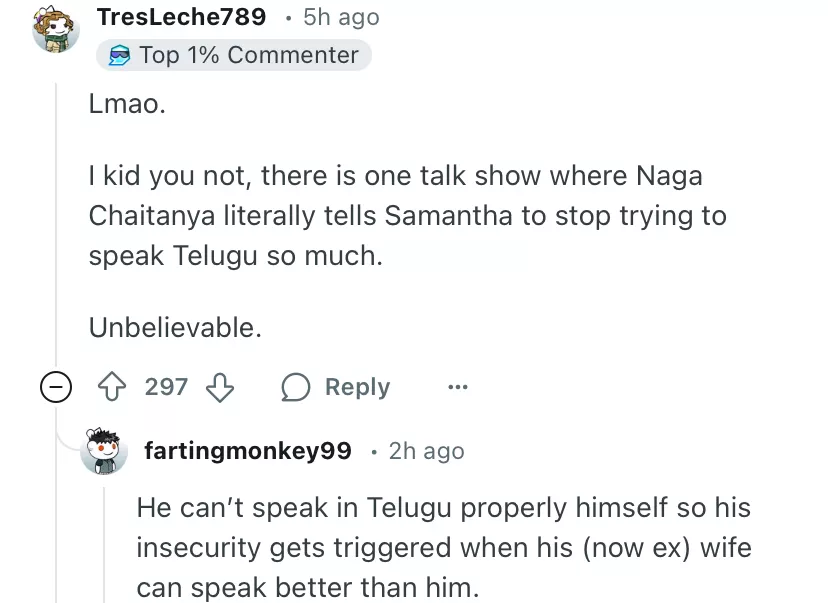Open the 2h ago timestamp permalink
Image resolution: width=828 pixels, height=603 pixels.
(x=427, y=451)
